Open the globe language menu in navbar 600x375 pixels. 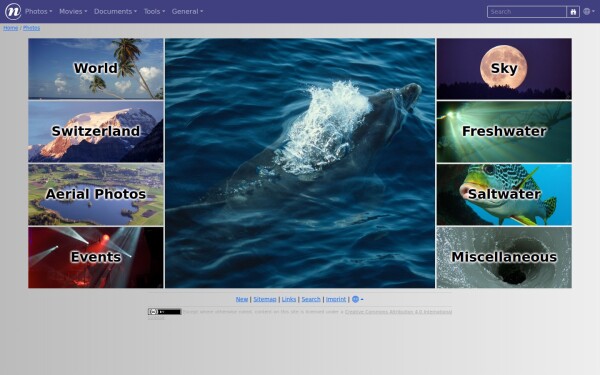pyautogui.click(x=589, y=11)
